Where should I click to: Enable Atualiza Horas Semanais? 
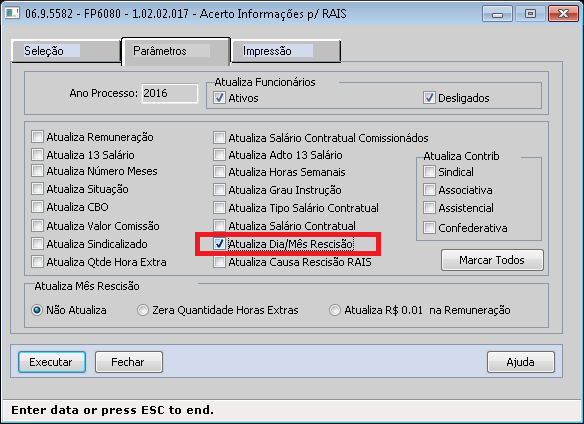pyautogui.click(x=219, y=172)
